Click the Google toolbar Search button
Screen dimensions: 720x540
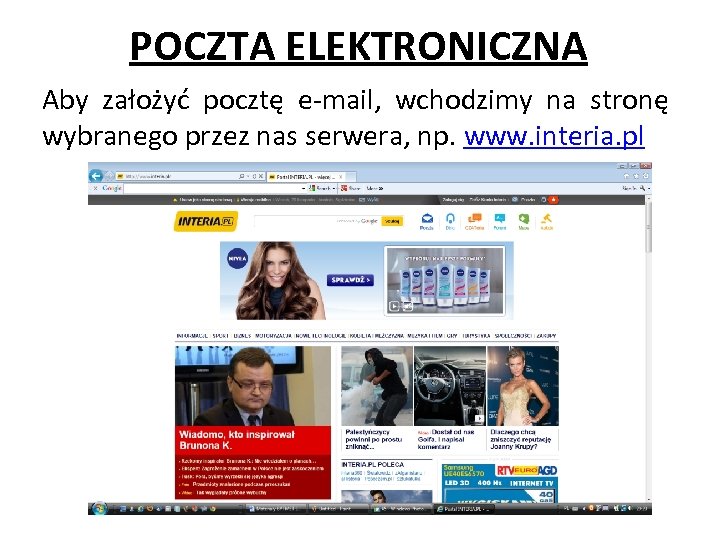point(320,188)
